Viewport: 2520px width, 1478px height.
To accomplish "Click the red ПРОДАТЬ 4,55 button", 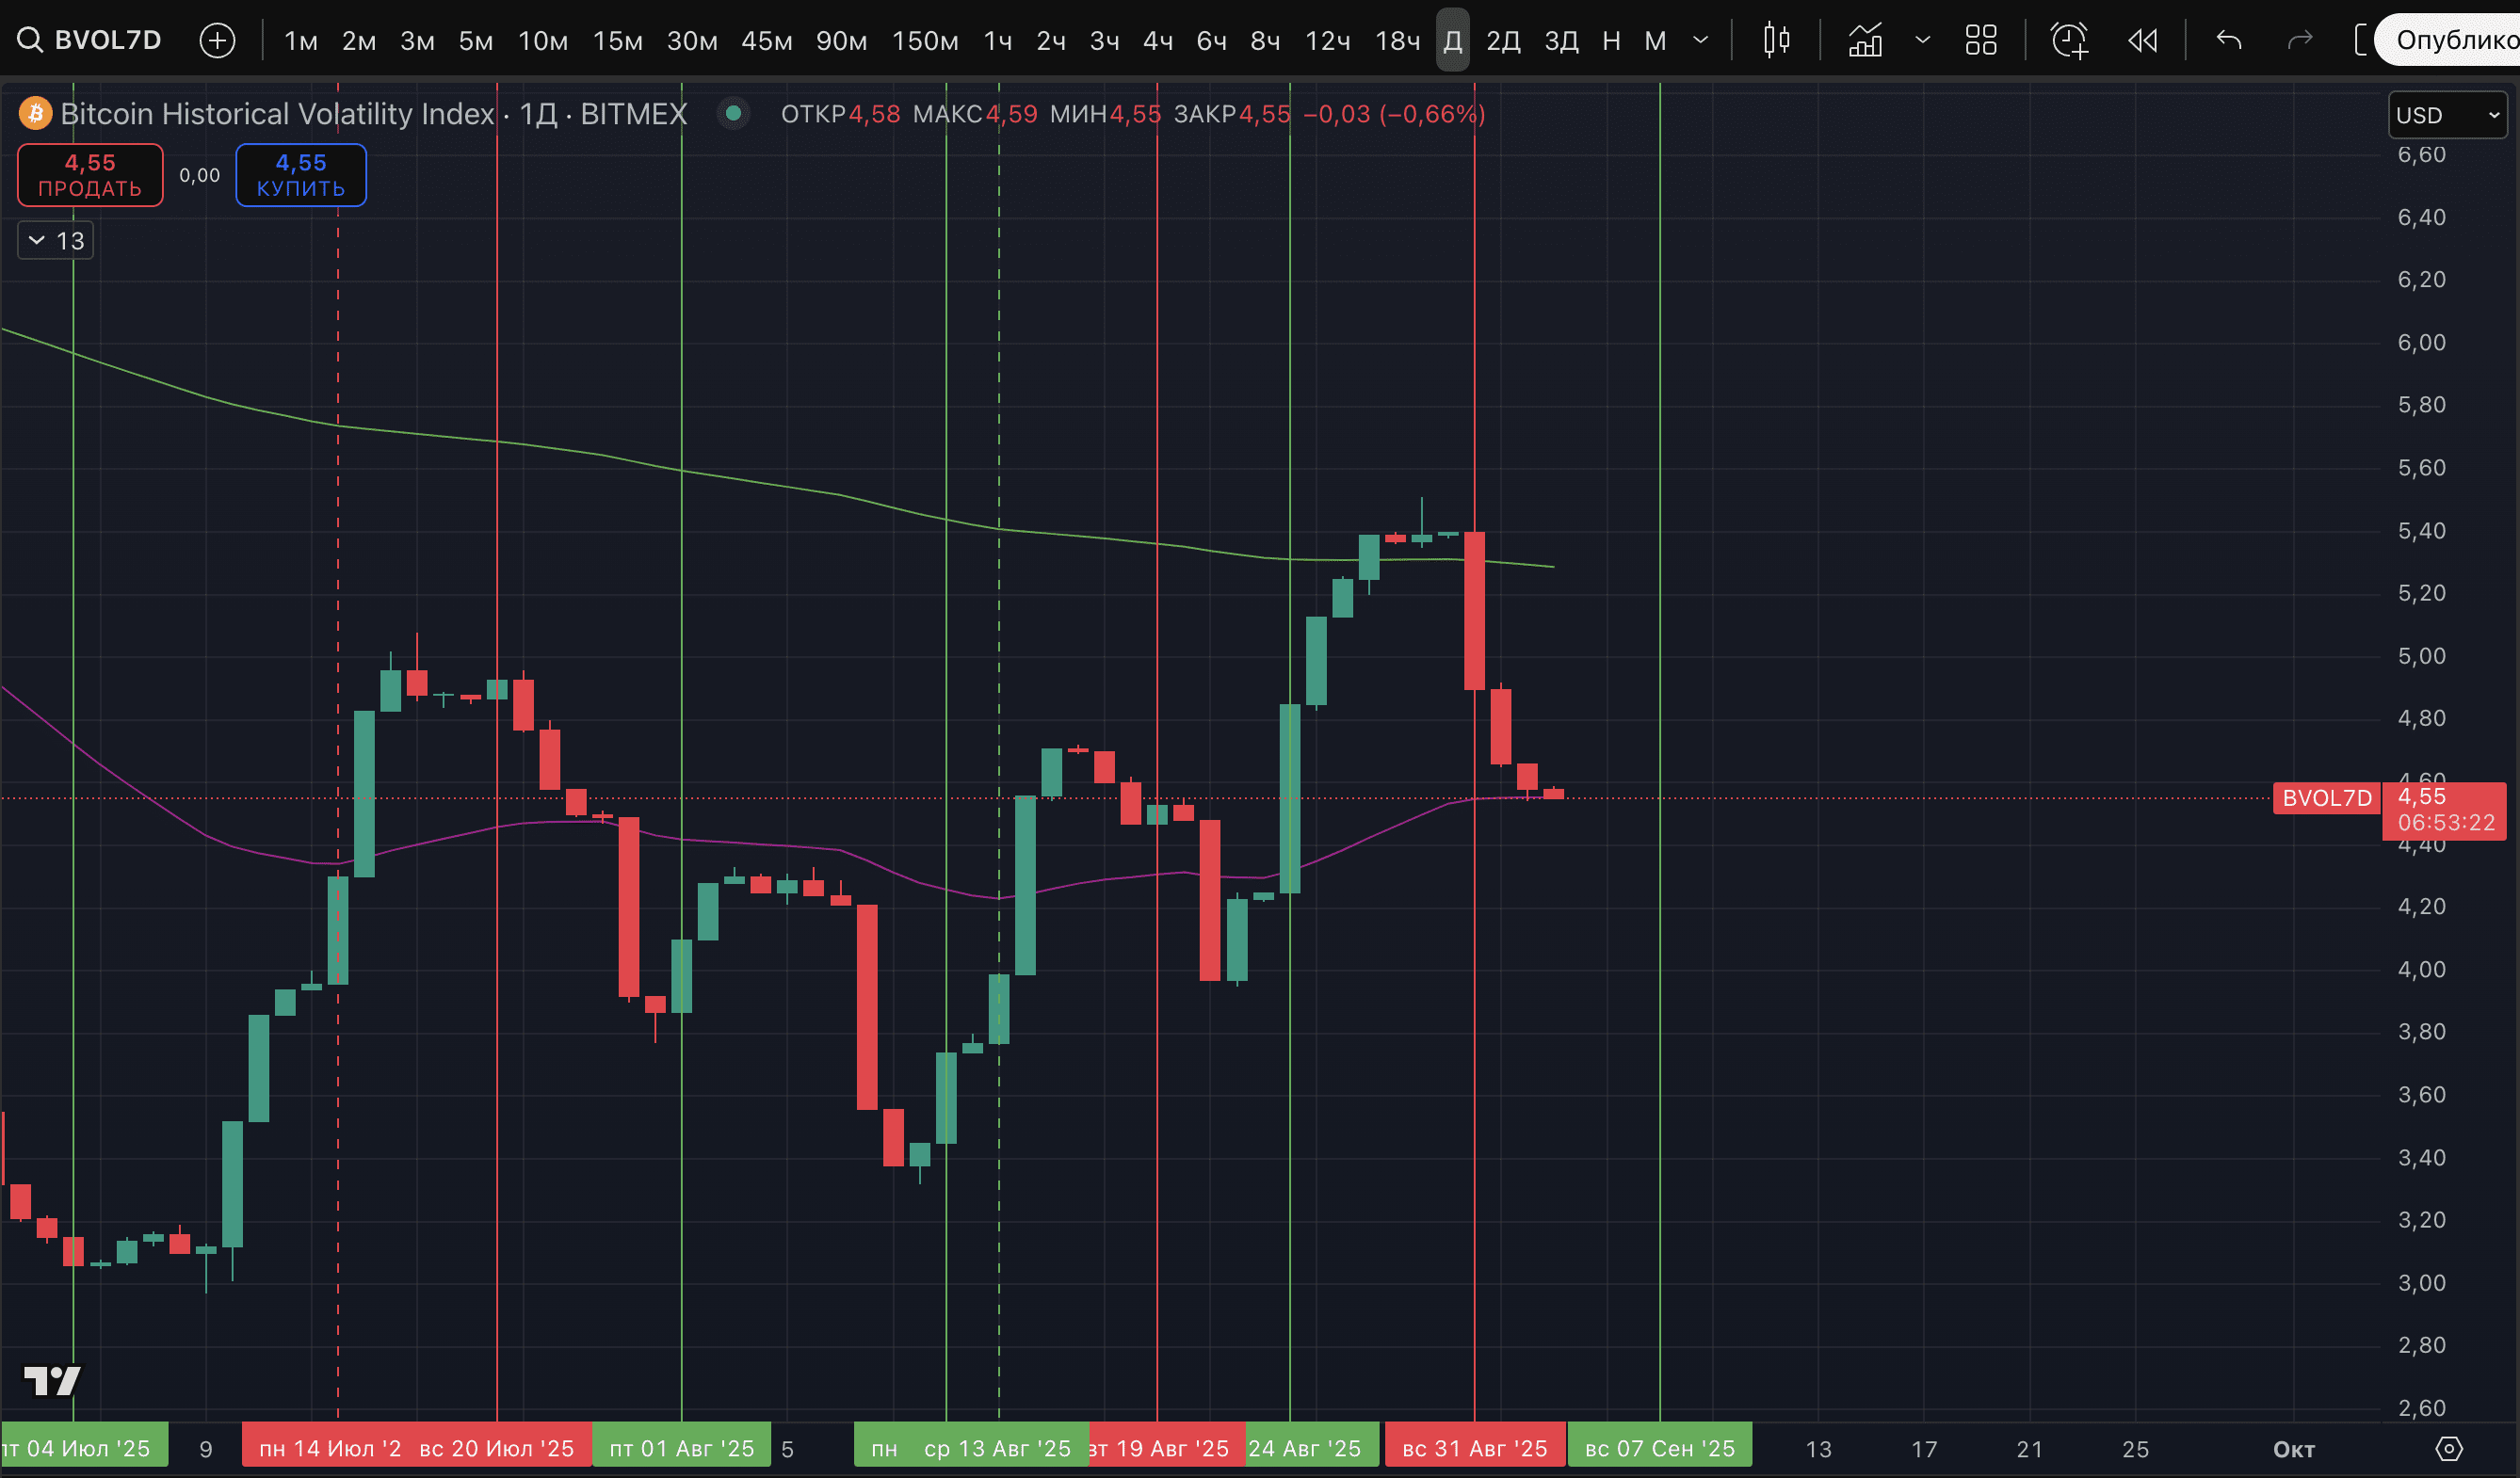I will point(90,175).
